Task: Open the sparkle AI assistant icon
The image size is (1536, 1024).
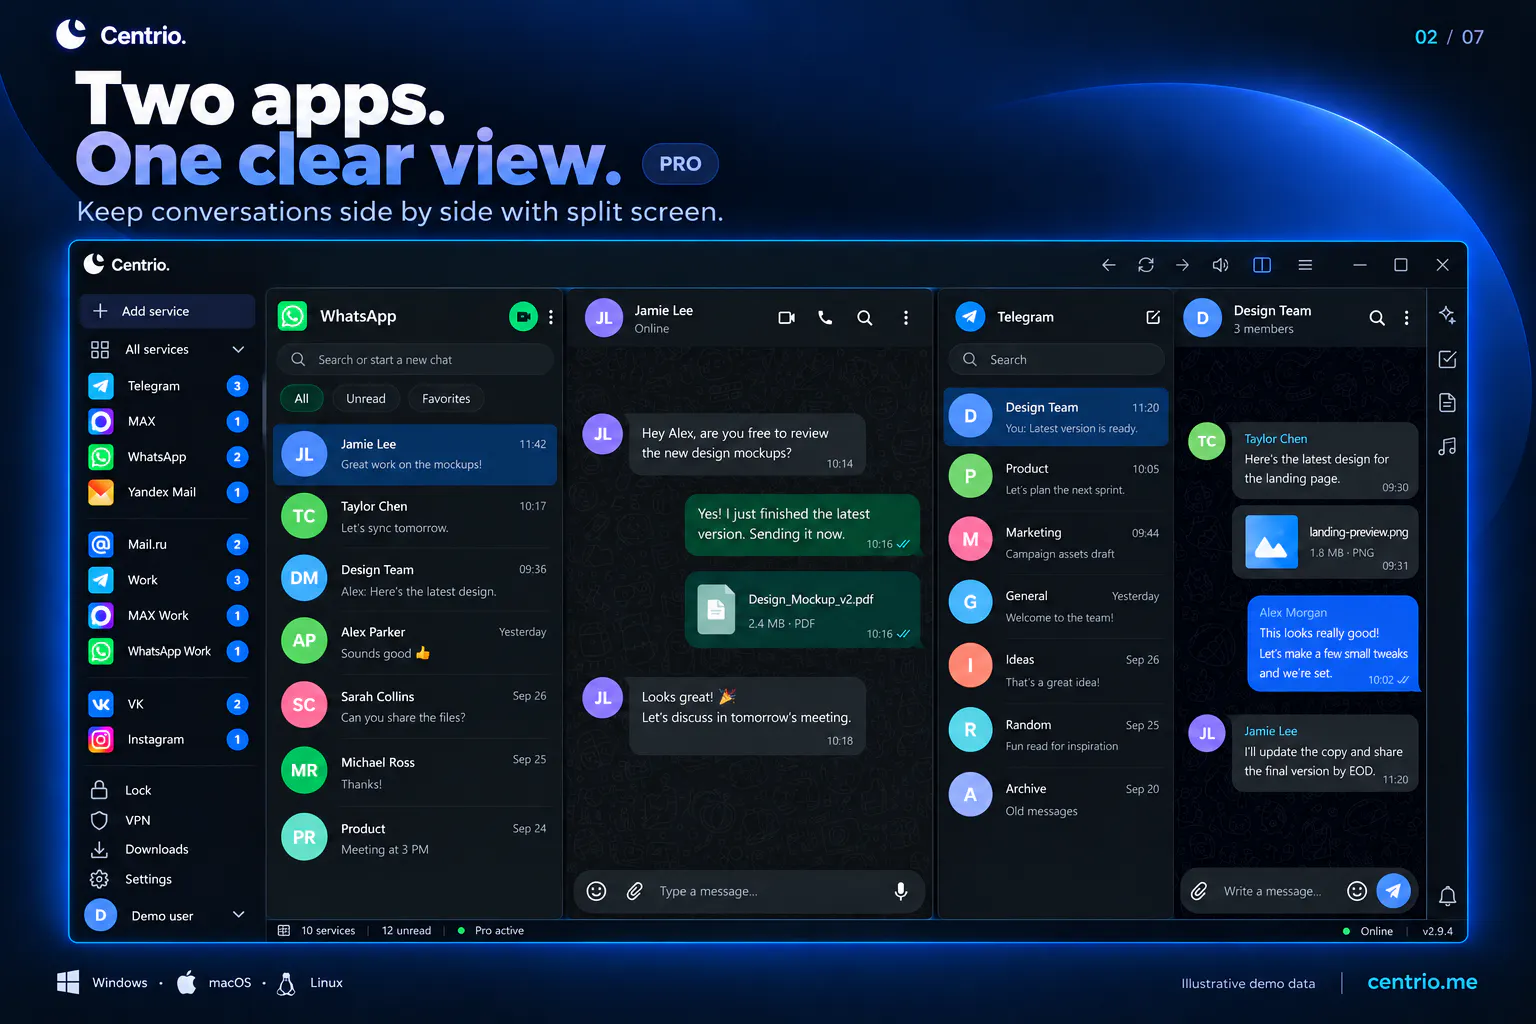Action: pyautogui.click(x=1447, y=315)
